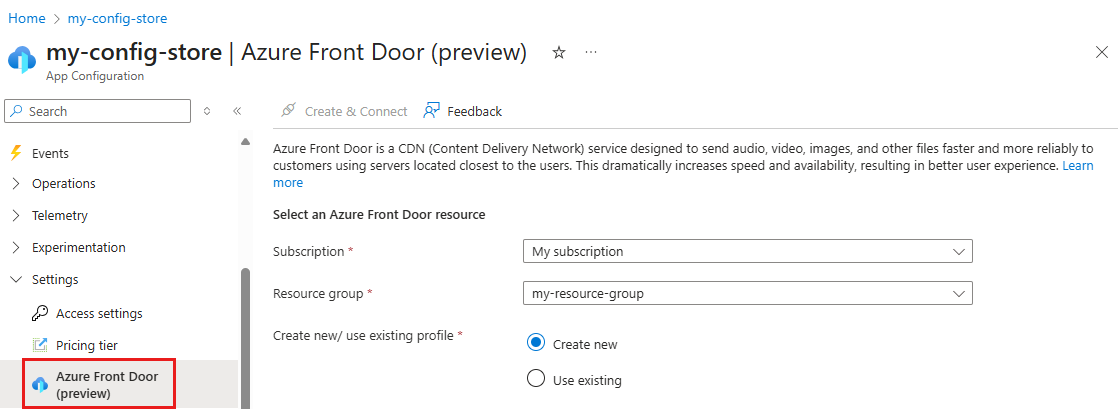1119x409 pixels.
Task: Click the sidebar Search field
Action: pos(98,111)
